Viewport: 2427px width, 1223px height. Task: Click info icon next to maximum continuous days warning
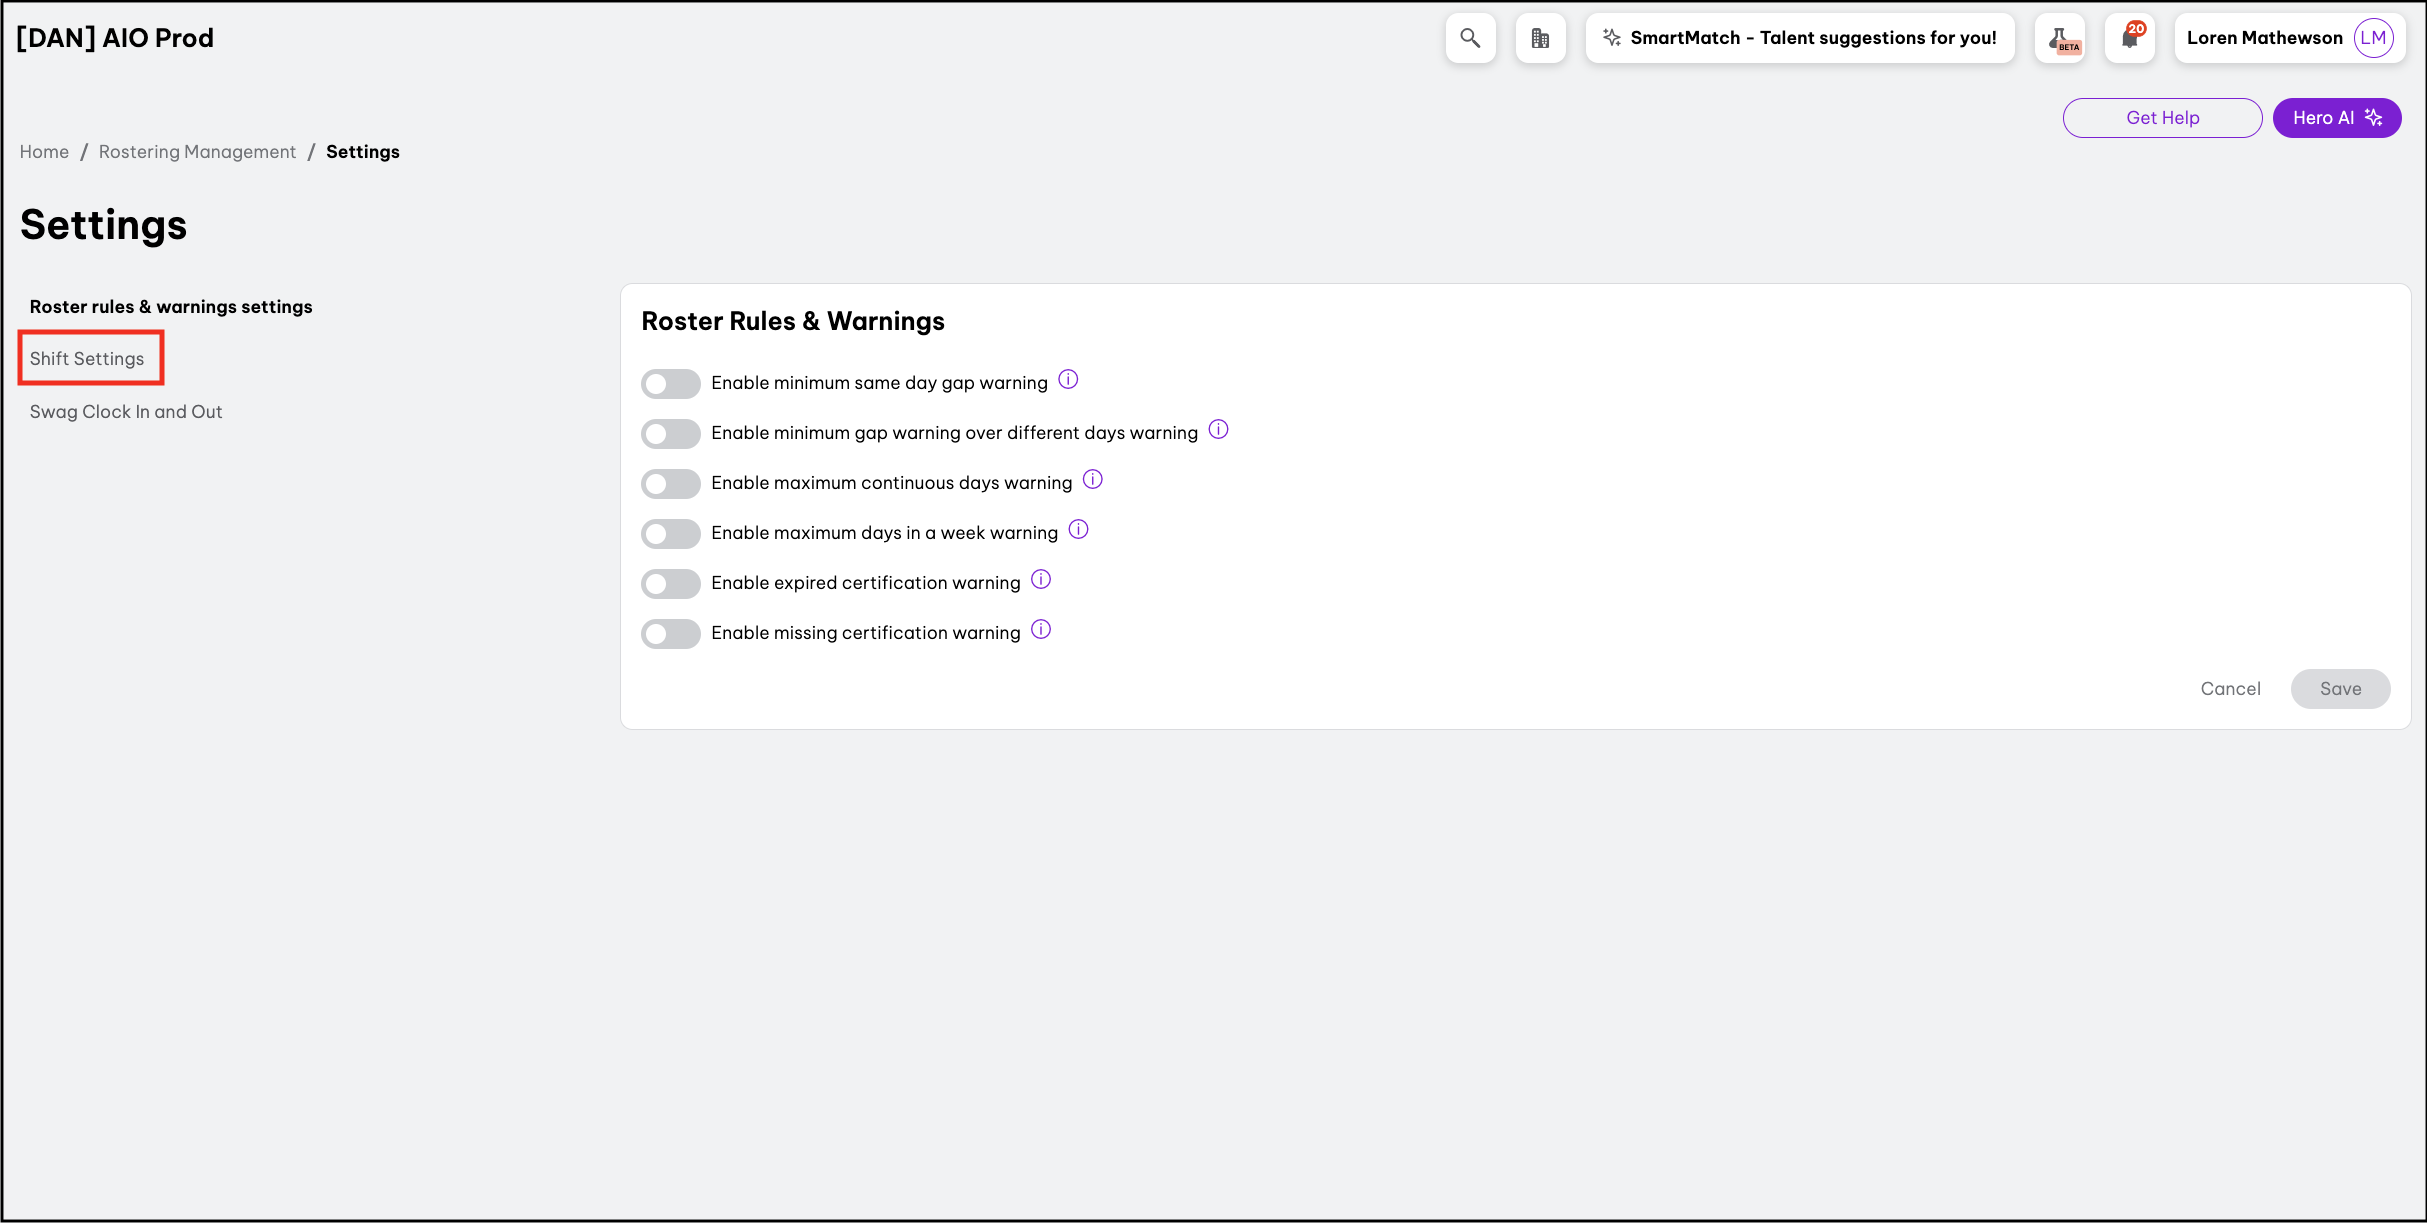(x=1093, y=480)
